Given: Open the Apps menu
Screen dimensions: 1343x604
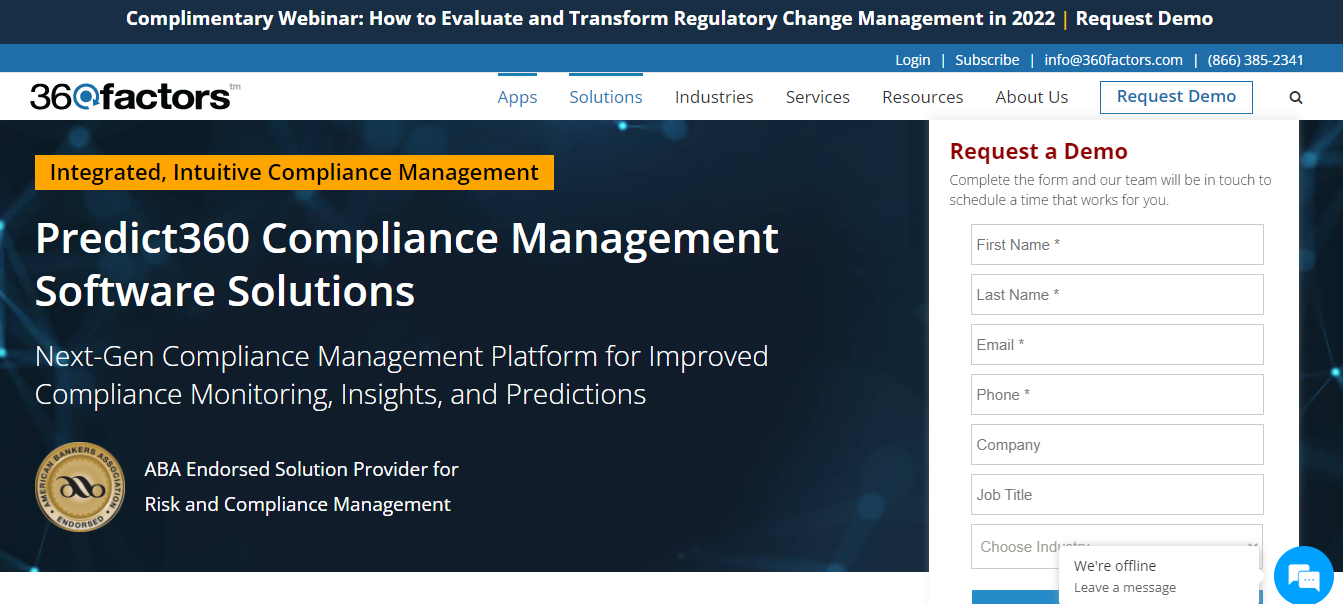Looking at the screenshot, I should coord(517,97).
